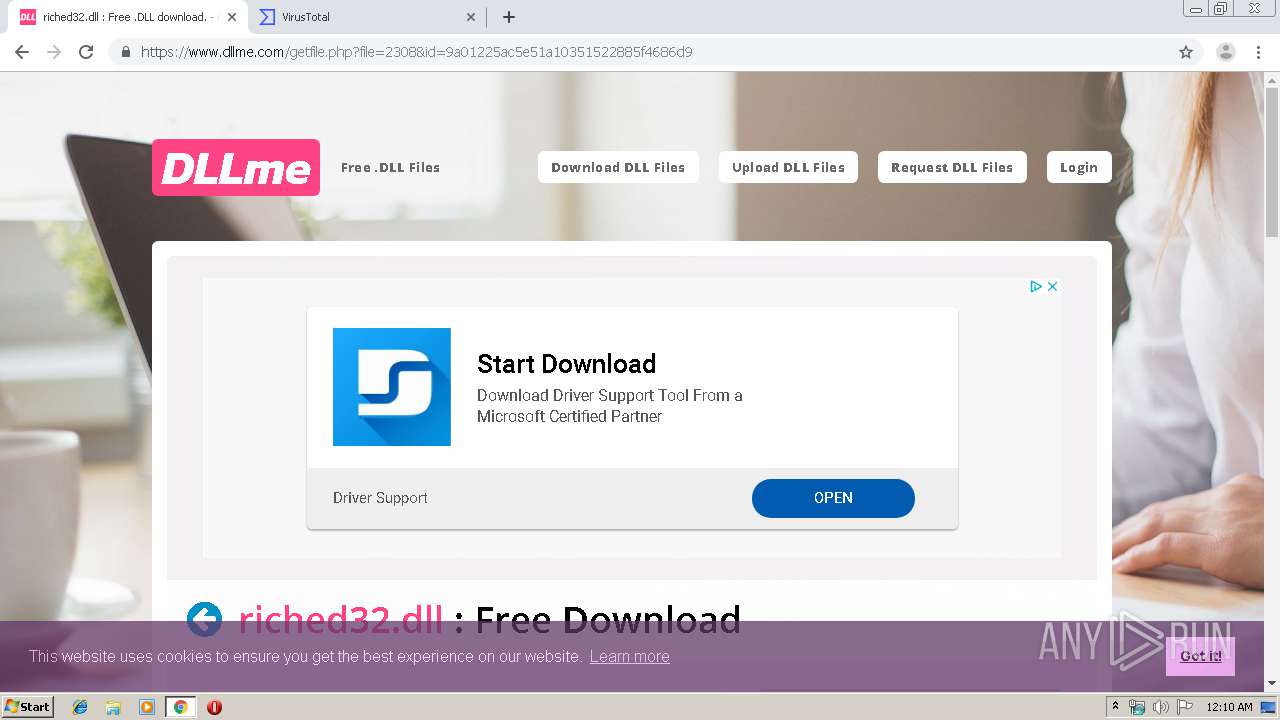Open the Windows Start menu

(x=28, y=706)
